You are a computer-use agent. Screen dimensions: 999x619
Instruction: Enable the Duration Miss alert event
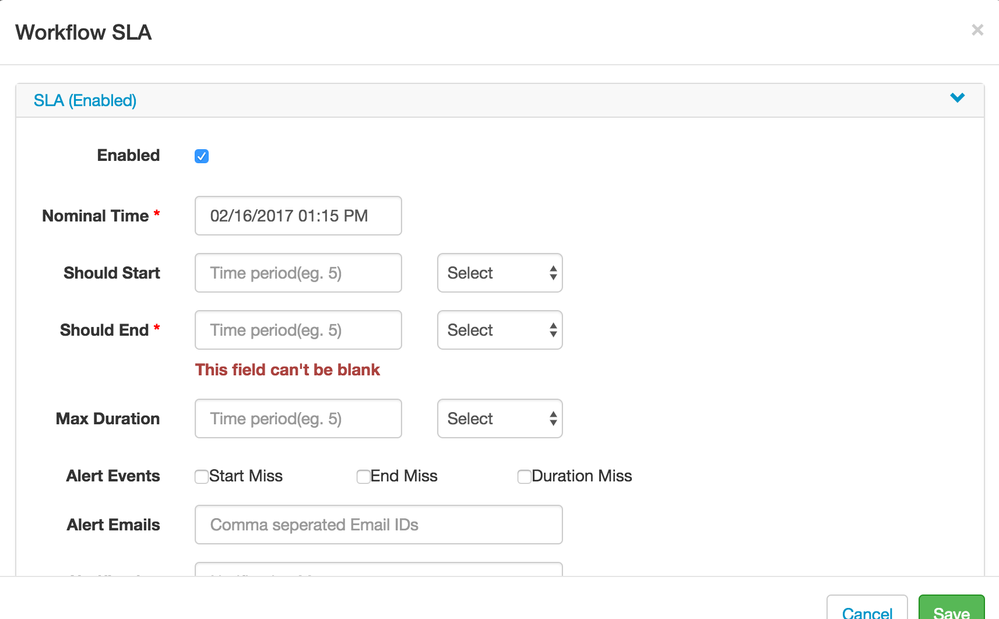pos(524,477)
